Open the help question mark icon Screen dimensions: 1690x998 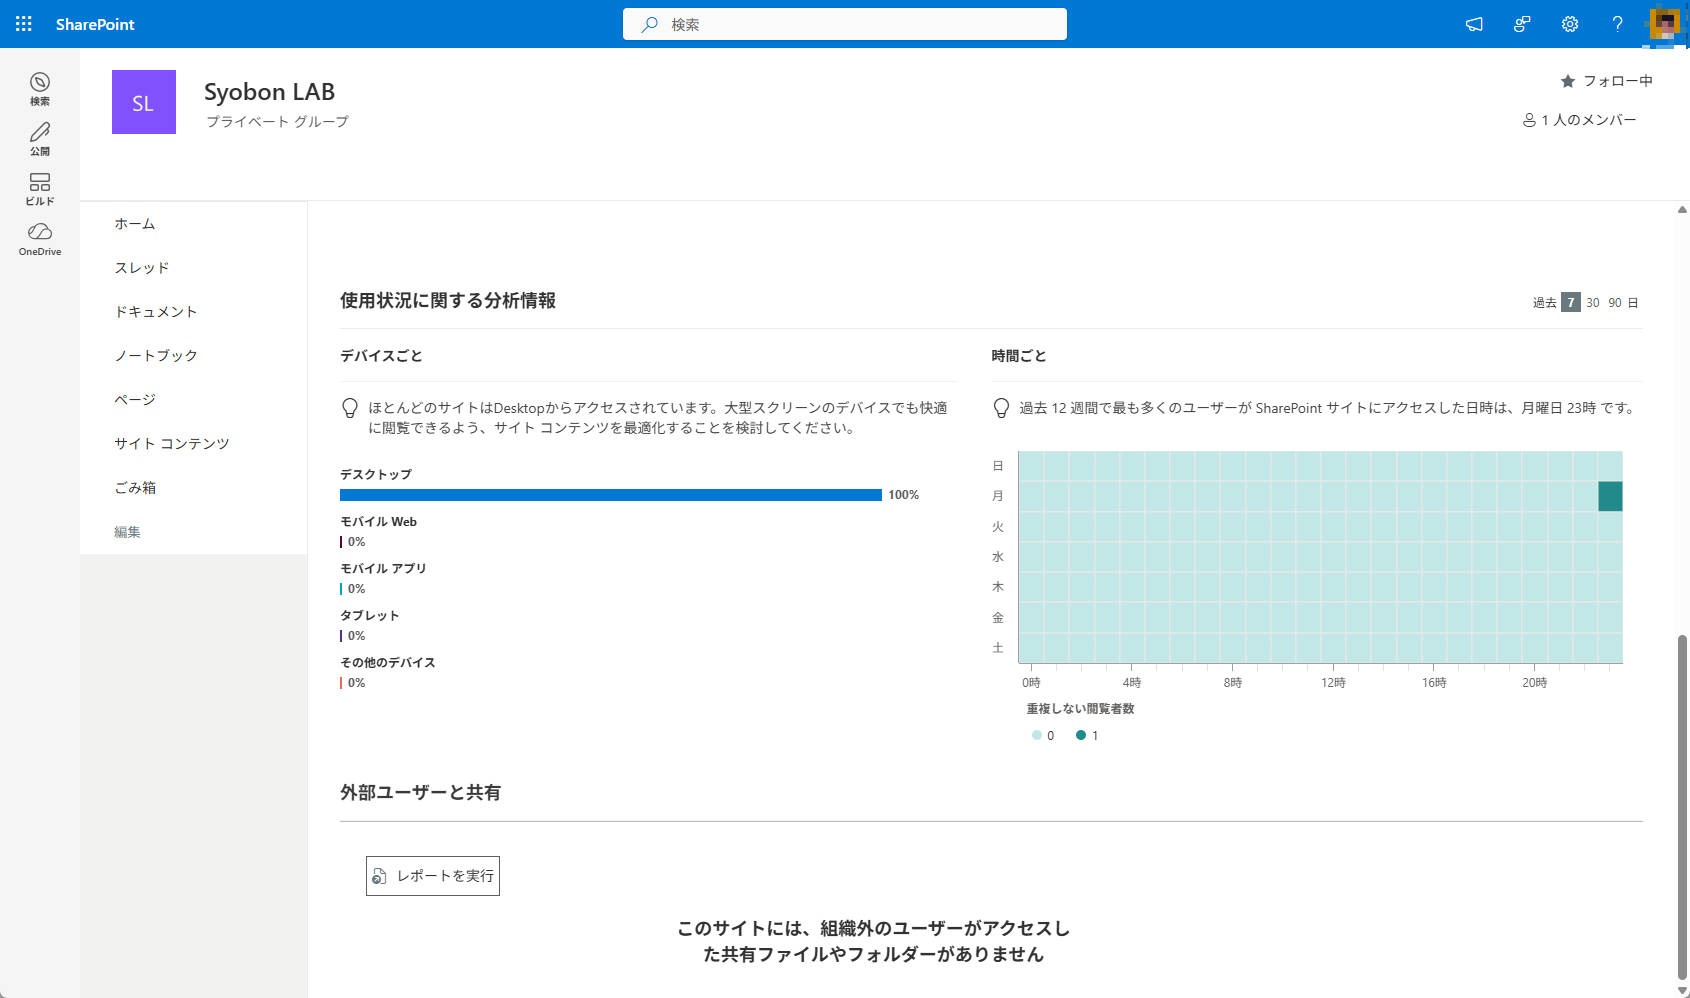pos(1617,24)
